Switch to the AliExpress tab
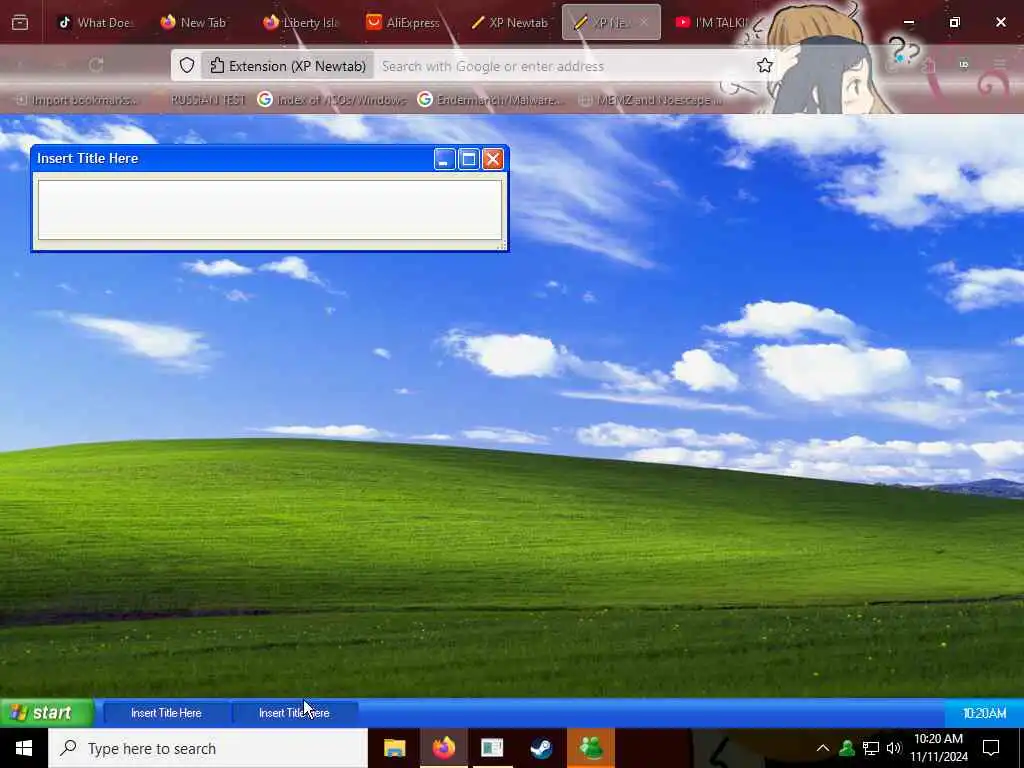1024x768 pixels. (404, 22)
